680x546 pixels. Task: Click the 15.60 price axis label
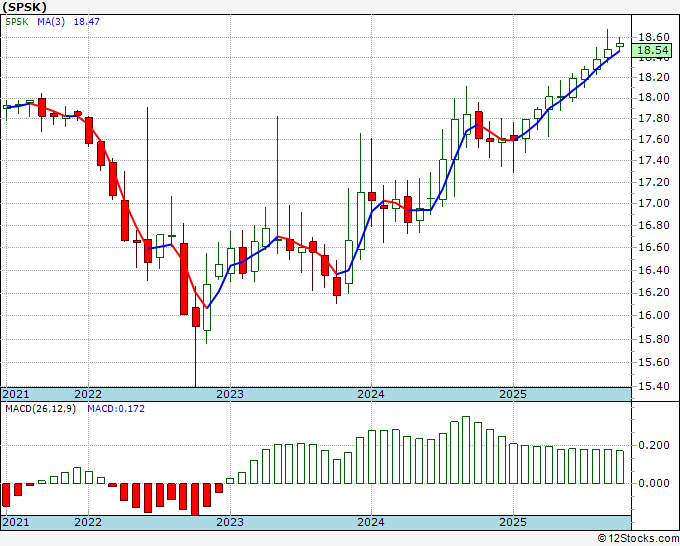(654, 362)
